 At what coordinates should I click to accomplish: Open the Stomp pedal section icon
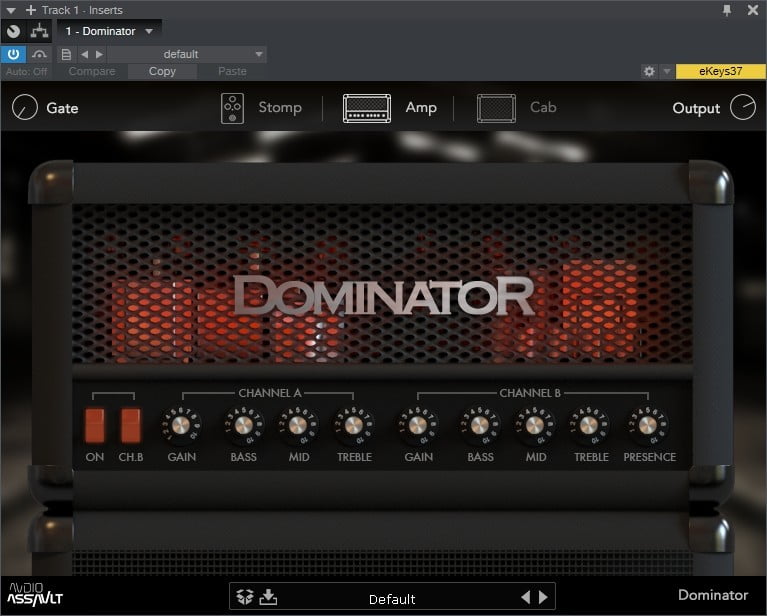(x=232, y=108)
